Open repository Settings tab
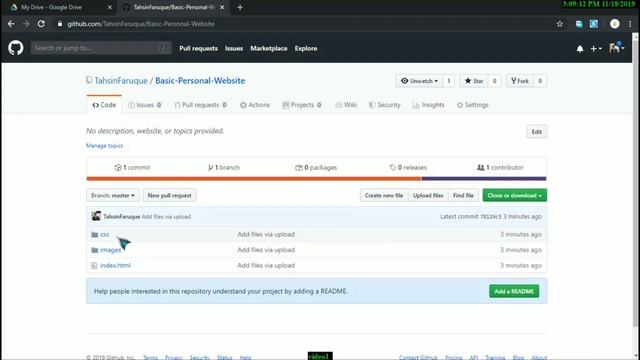 tap(473, 105)
